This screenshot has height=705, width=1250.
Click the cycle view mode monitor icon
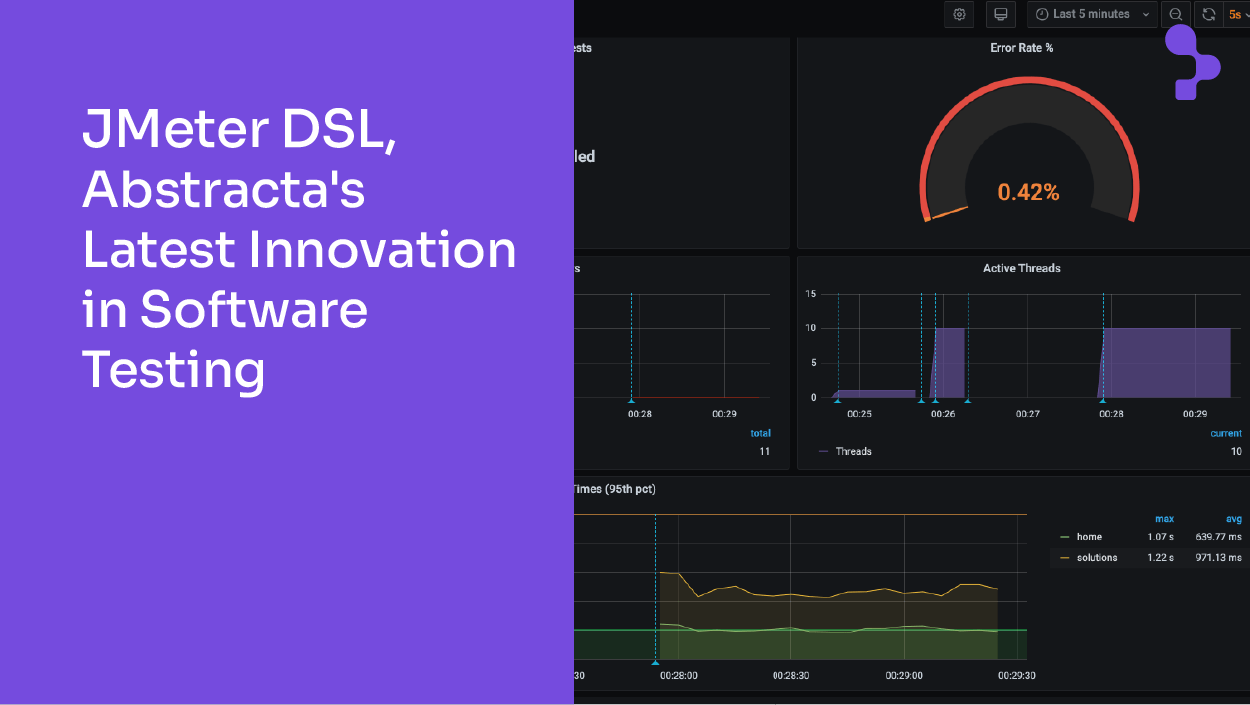pyautogui.click(x=1000, y=14)
